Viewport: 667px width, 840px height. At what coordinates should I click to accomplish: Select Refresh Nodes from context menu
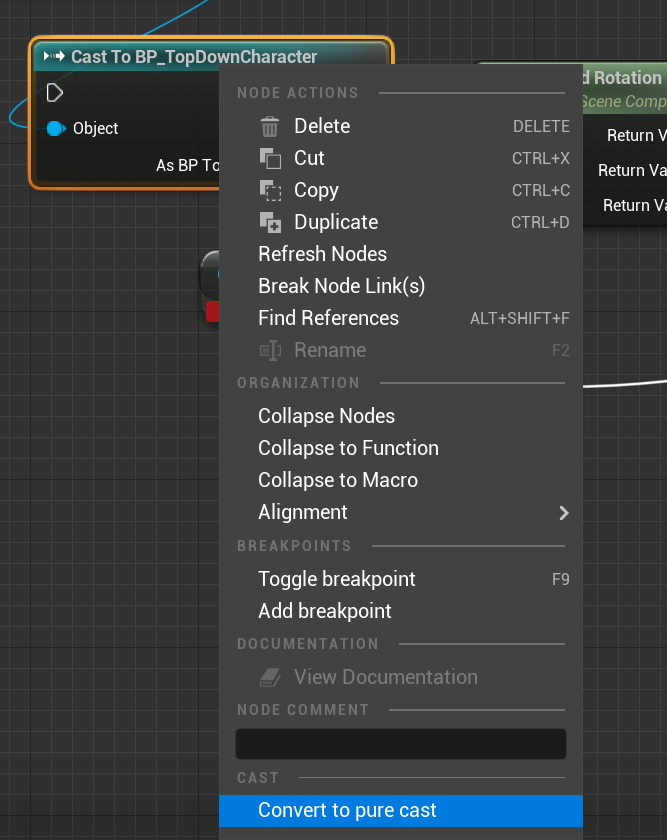[322, 254]
